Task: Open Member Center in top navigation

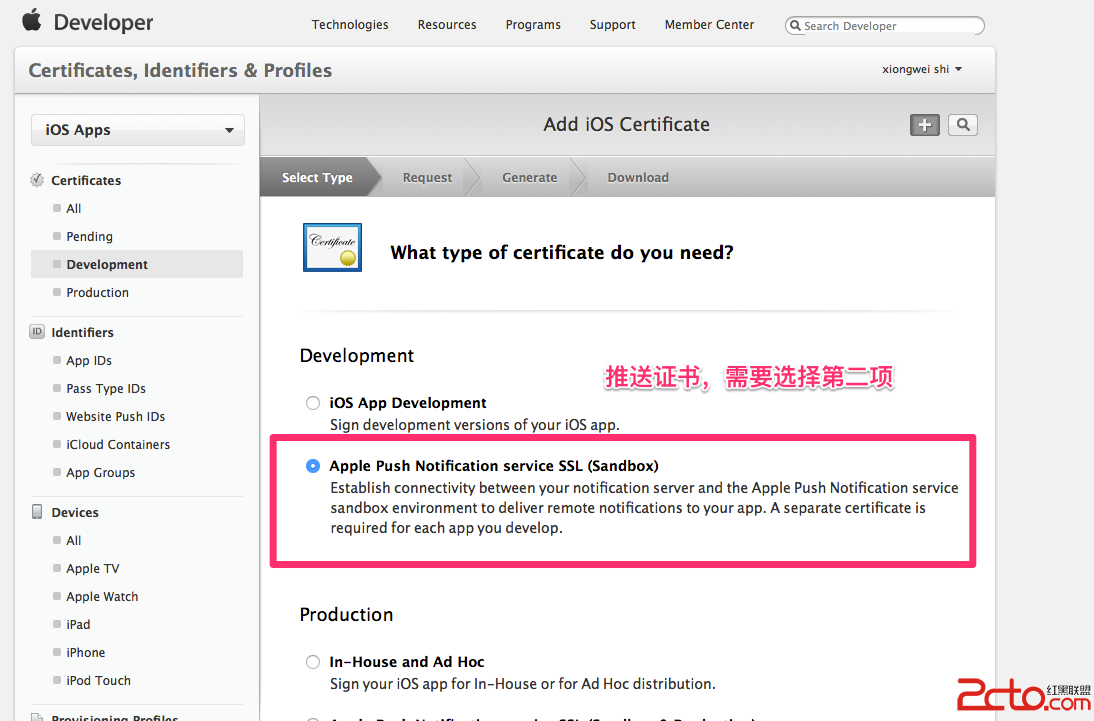Action: pos(709,25)
